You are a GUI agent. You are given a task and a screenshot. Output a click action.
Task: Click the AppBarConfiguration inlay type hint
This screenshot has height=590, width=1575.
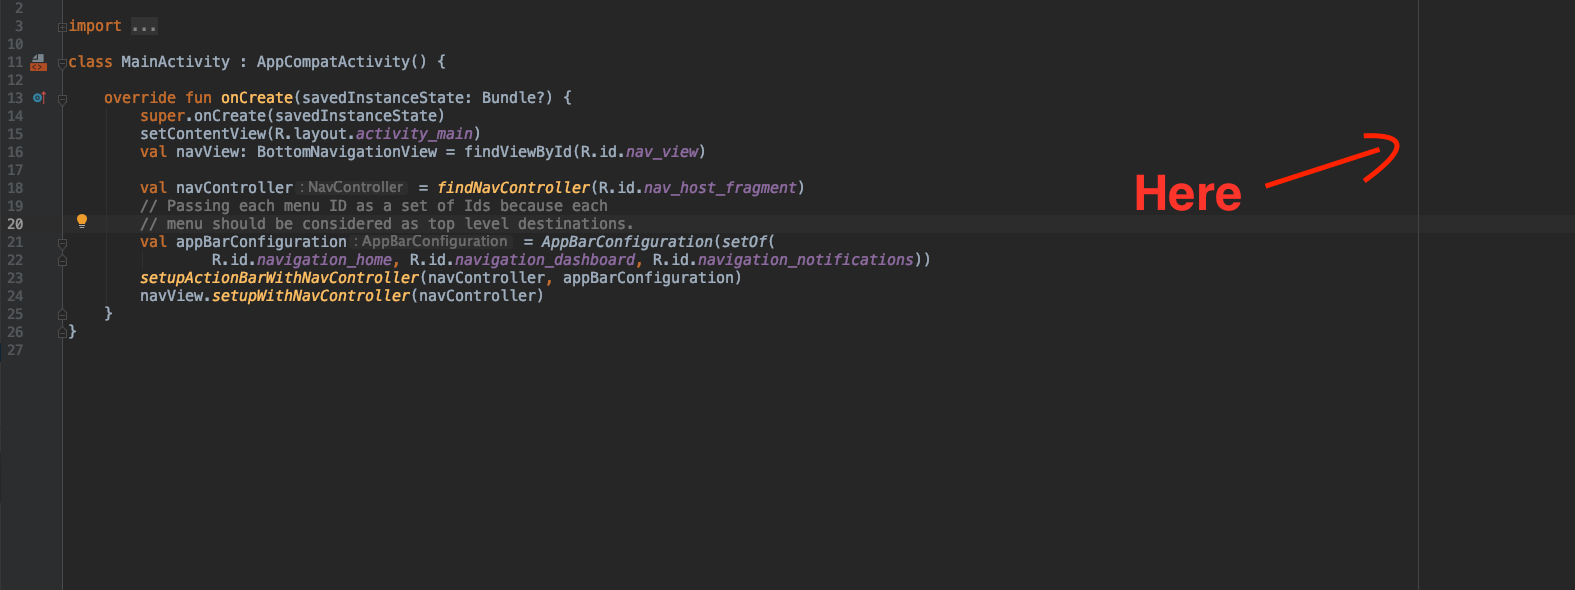tap(432, 241)
